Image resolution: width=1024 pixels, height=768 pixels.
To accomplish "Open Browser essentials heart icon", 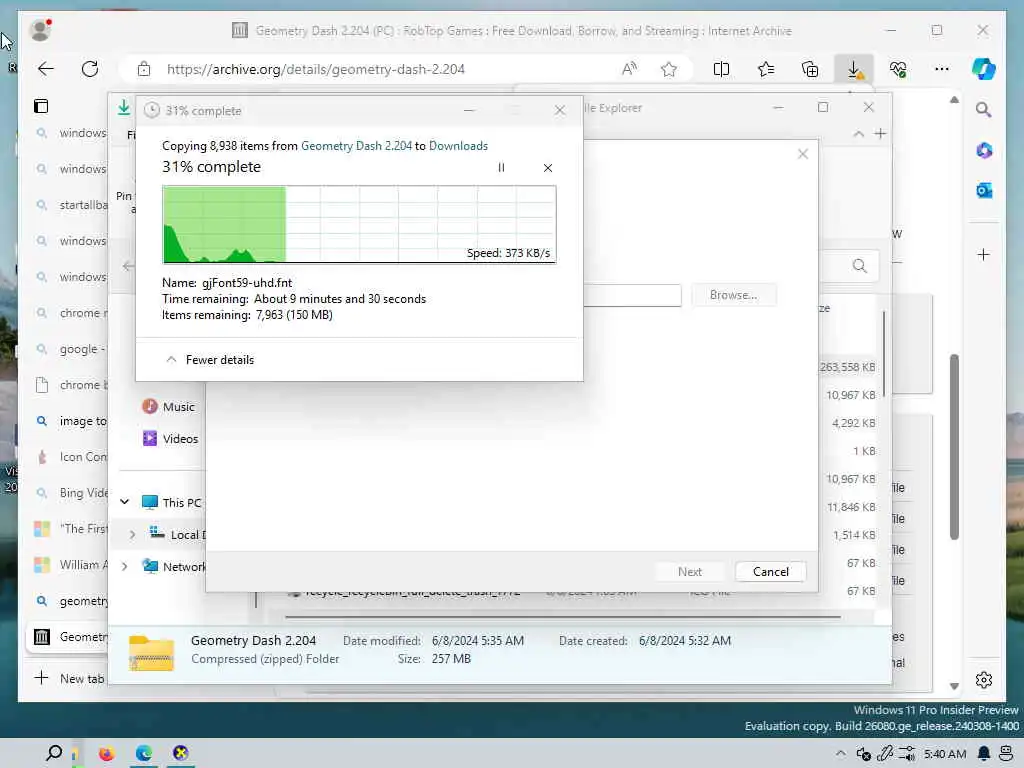I will [898, 69].
